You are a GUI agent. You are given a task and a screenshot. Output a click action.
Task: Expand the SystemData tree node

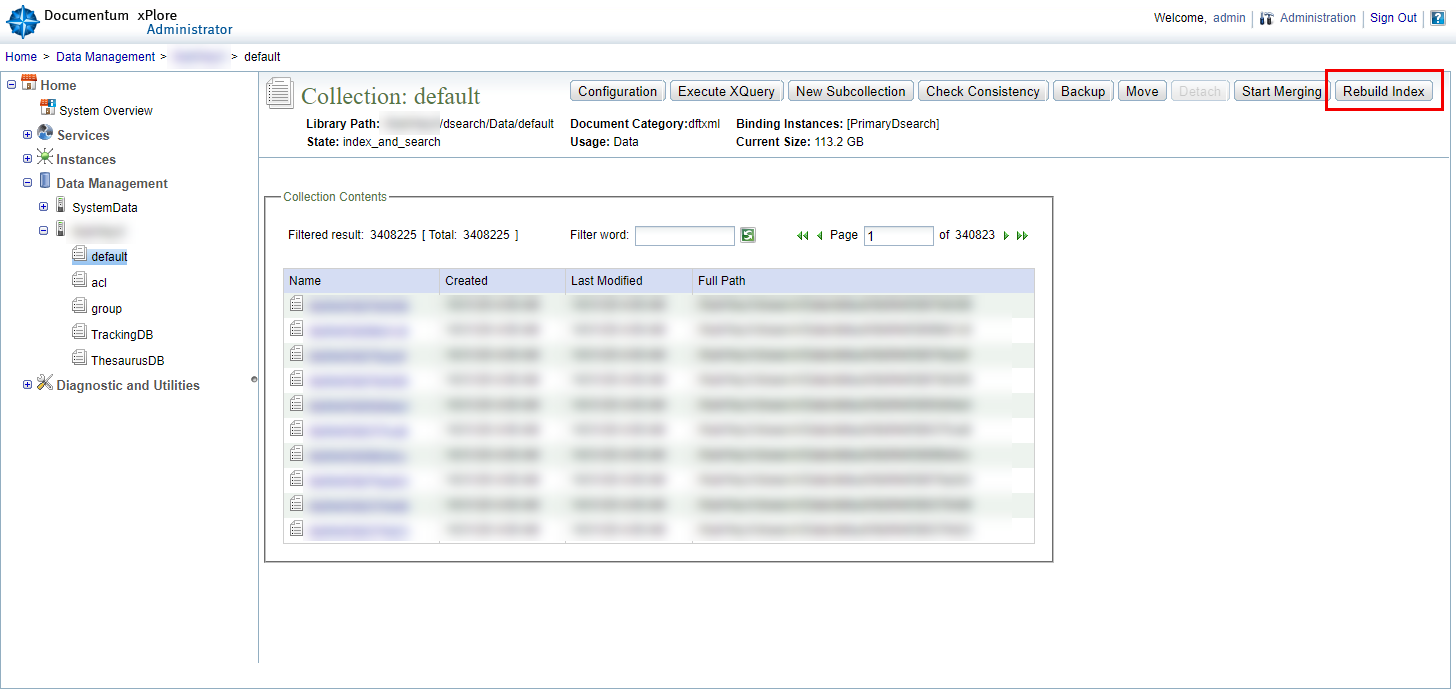click(44, 207)
